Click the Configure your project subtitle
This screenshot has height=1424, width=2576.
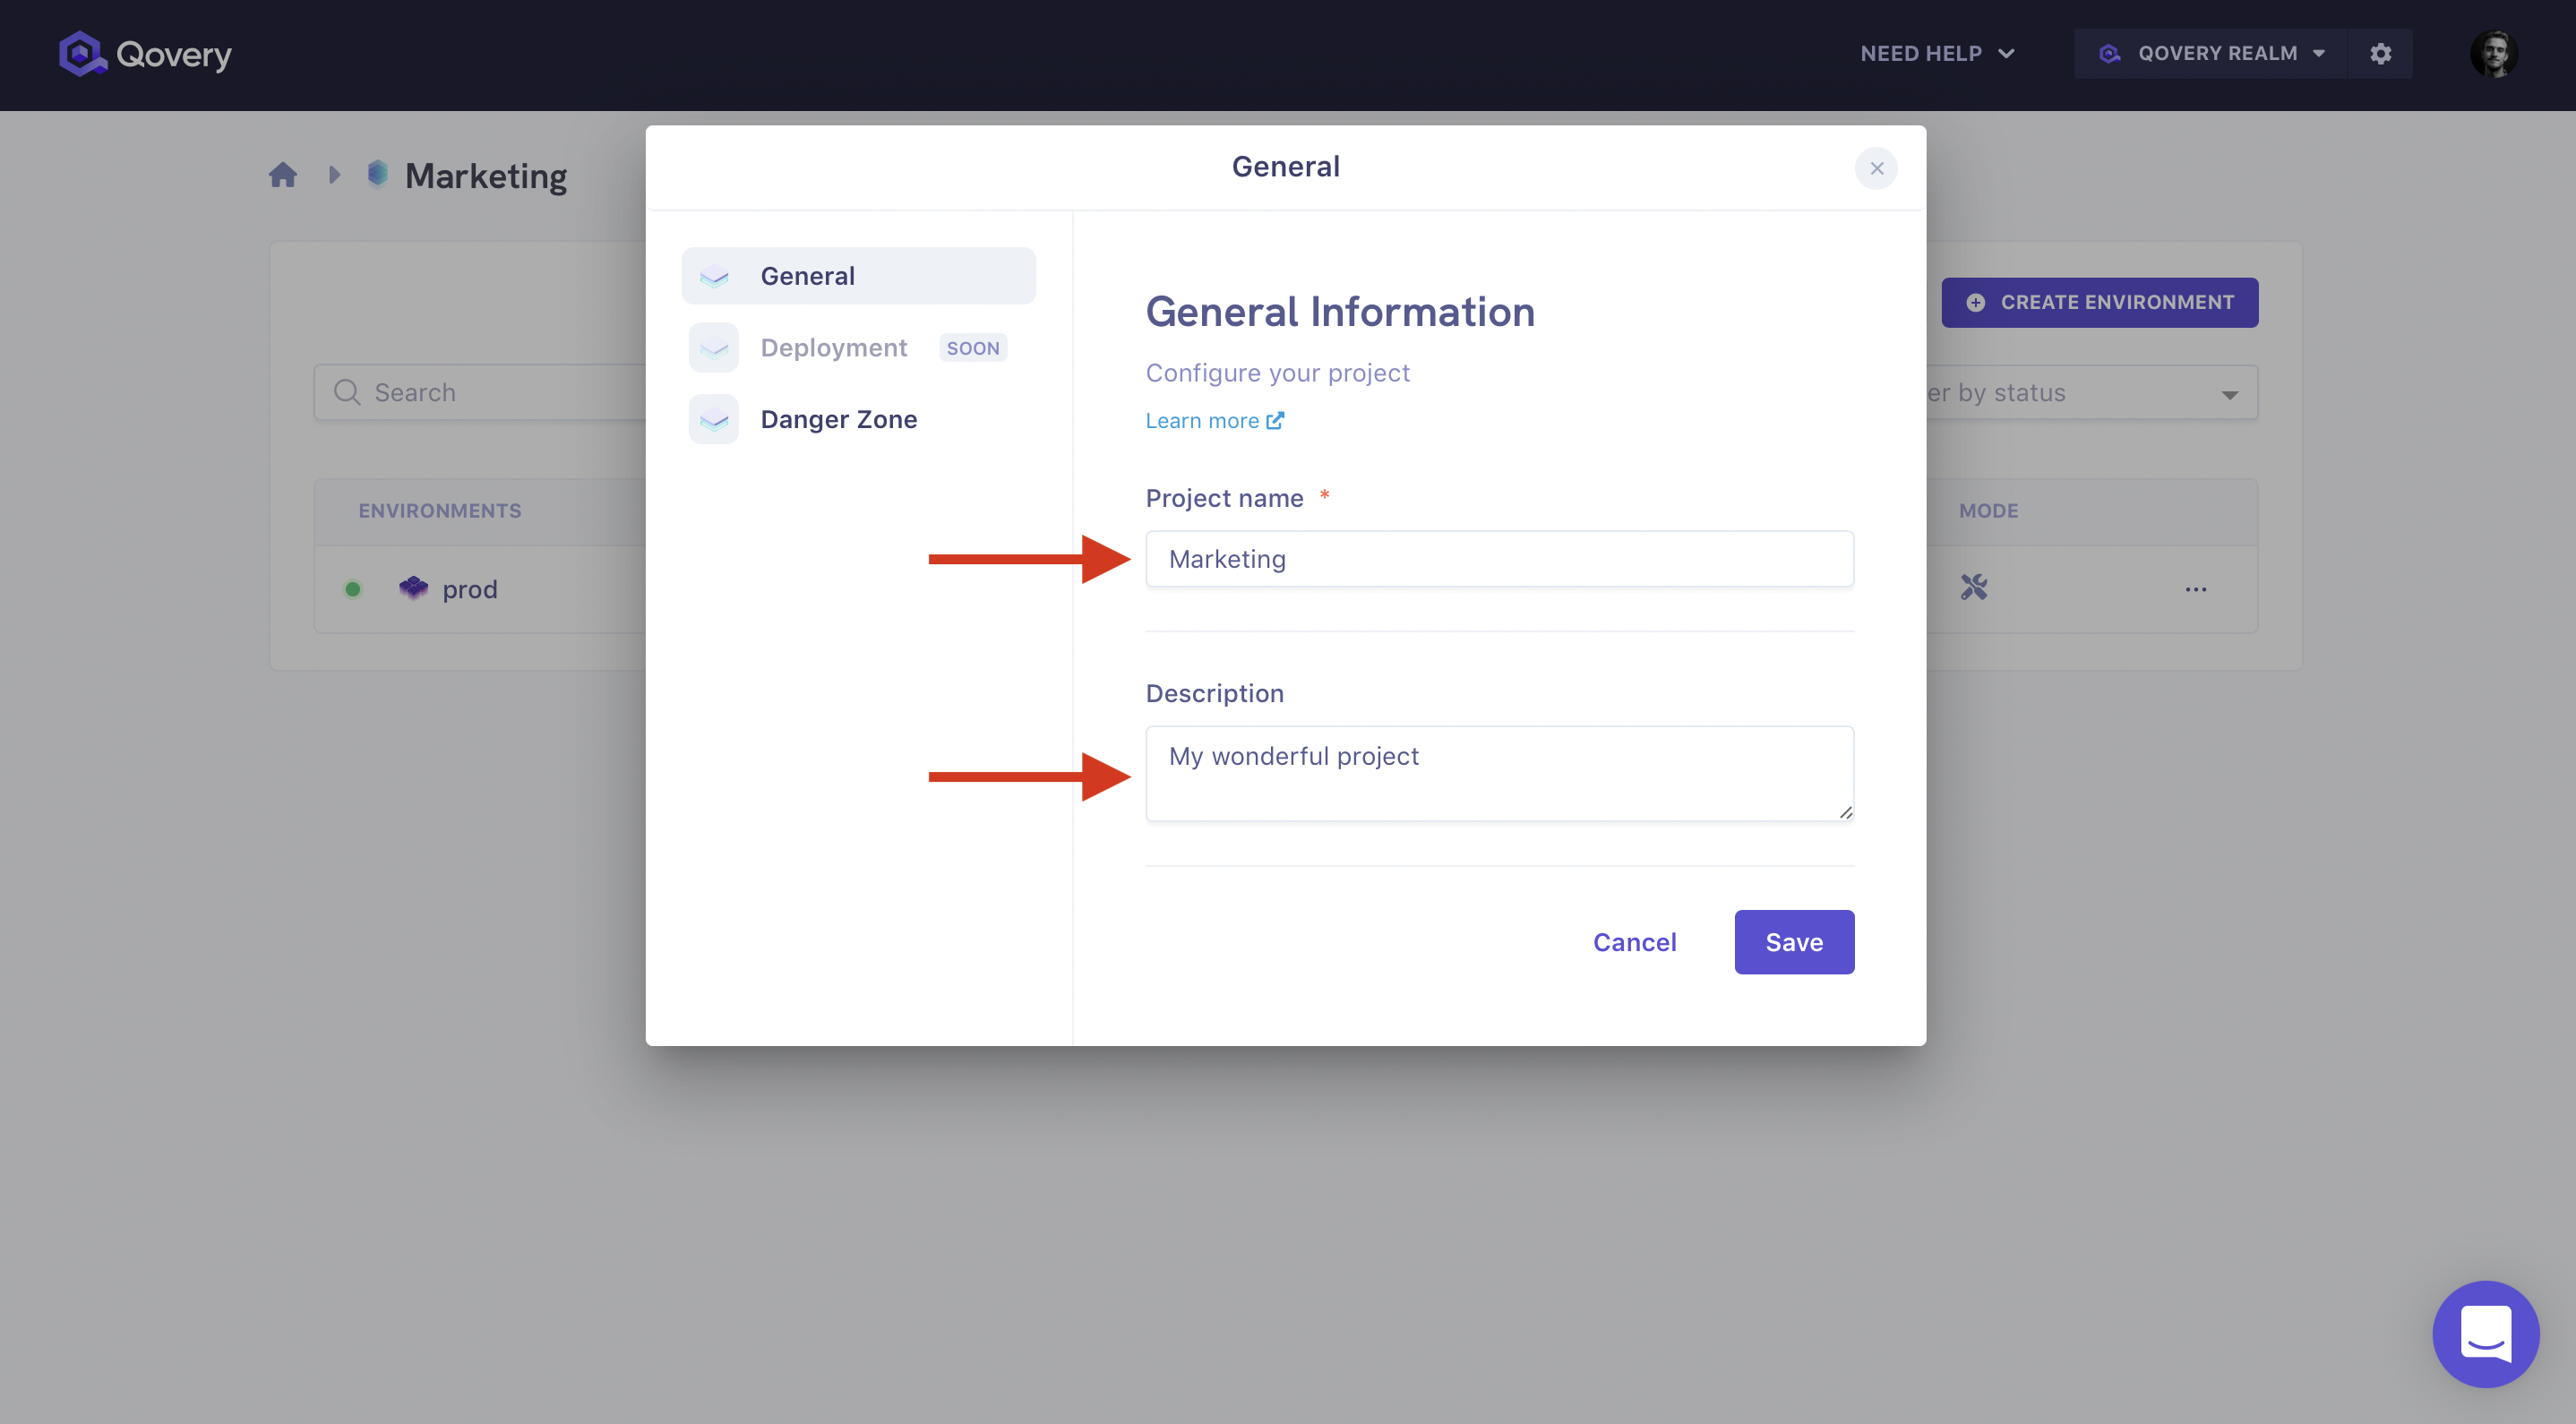coord(1277,373)
